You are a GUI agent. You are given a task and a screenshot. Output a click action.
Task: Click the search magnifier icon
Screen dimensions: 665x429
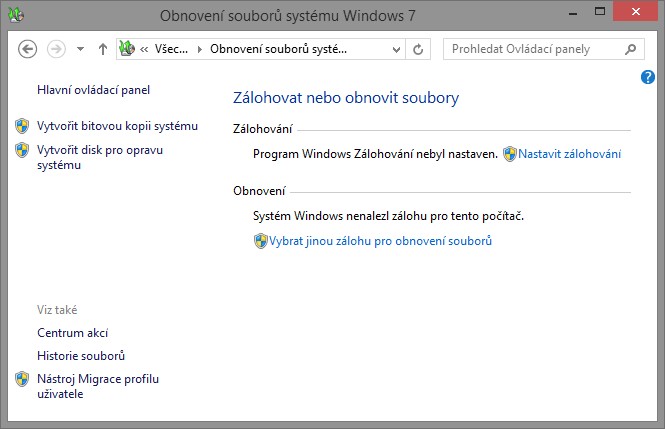pos(631,48)
